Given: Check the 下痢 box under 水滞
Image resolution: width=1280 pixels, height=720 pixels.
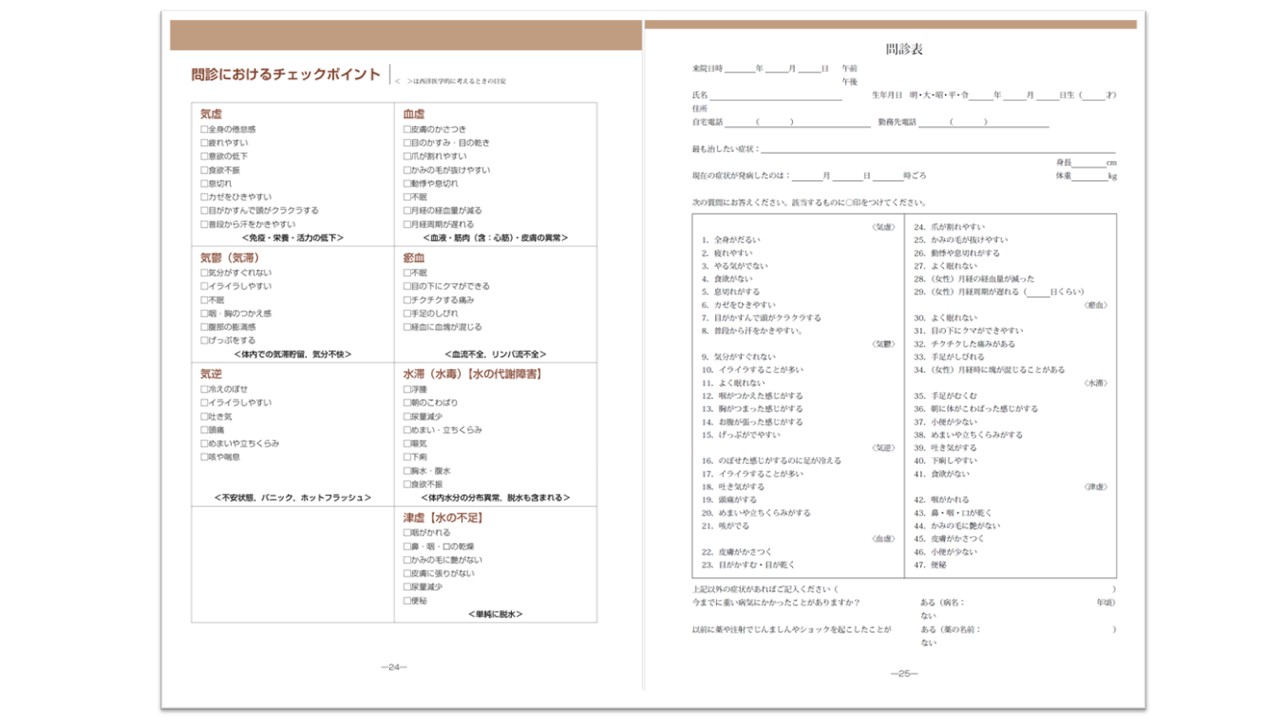Looking at the screenshot, I should 406,457.
